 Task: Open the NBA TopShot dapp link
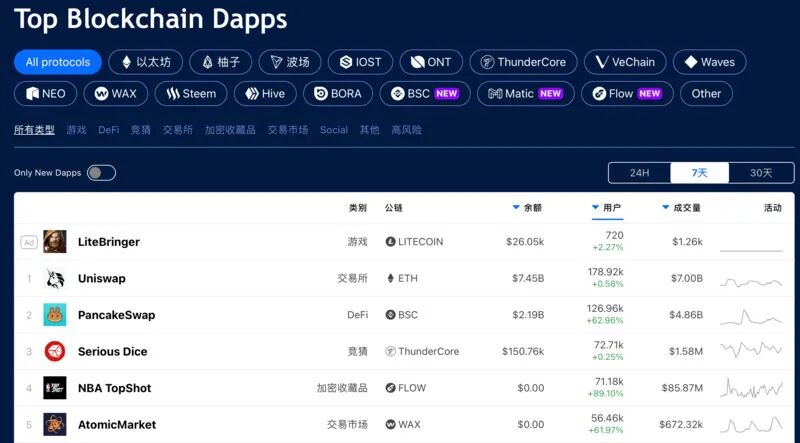[114, 388]
